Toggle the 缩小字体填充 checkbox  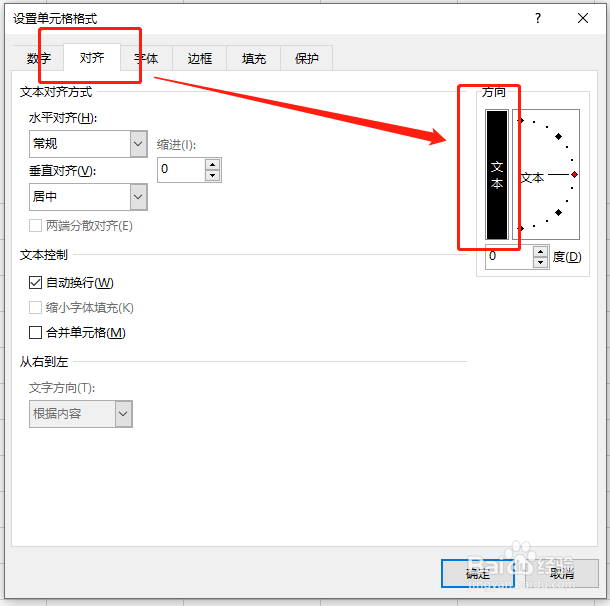(x=35, y=308)
